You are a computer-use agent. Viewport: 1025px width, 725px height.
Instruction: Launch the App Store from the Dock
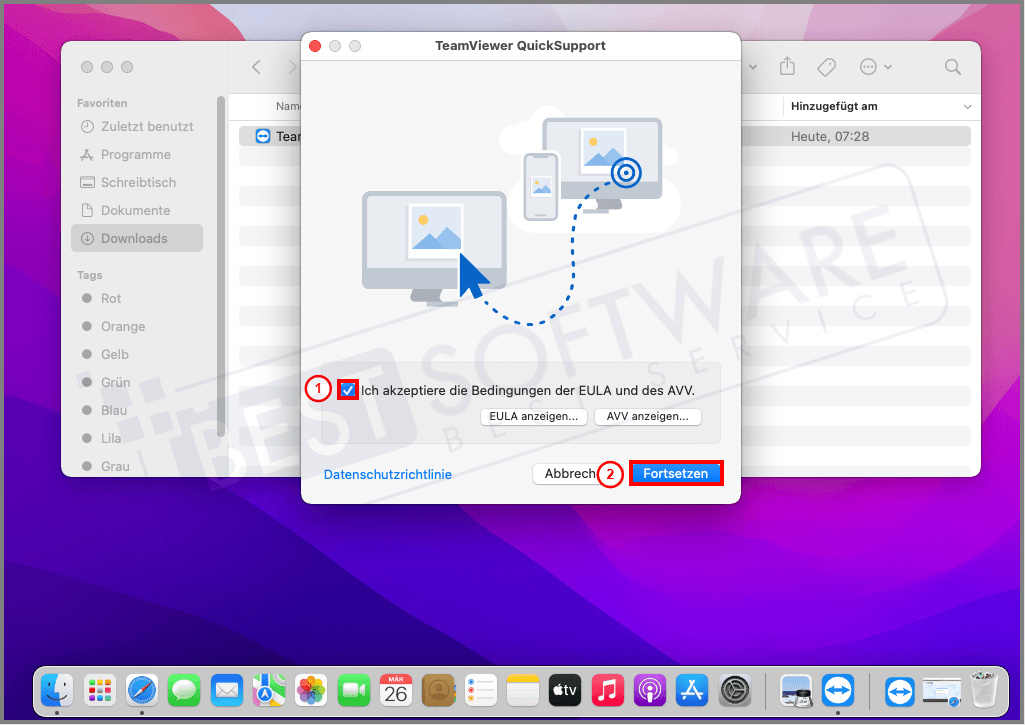tap(691, 690)
